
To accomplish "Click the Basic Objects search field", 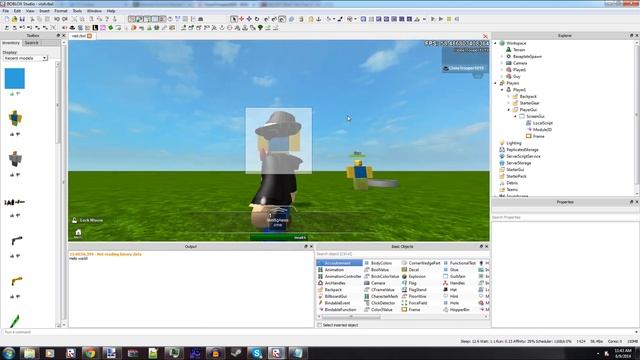I will point(402,254).
